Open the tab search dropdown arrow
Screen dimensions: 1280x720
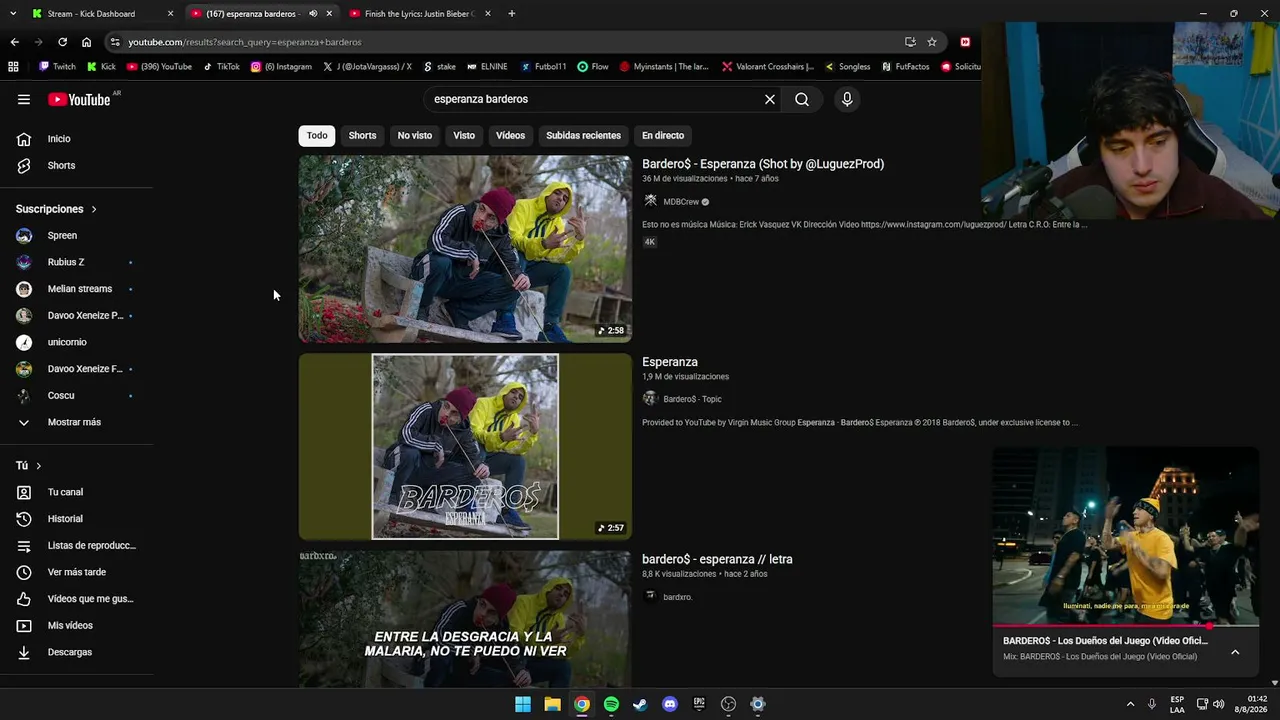point(12,14)
